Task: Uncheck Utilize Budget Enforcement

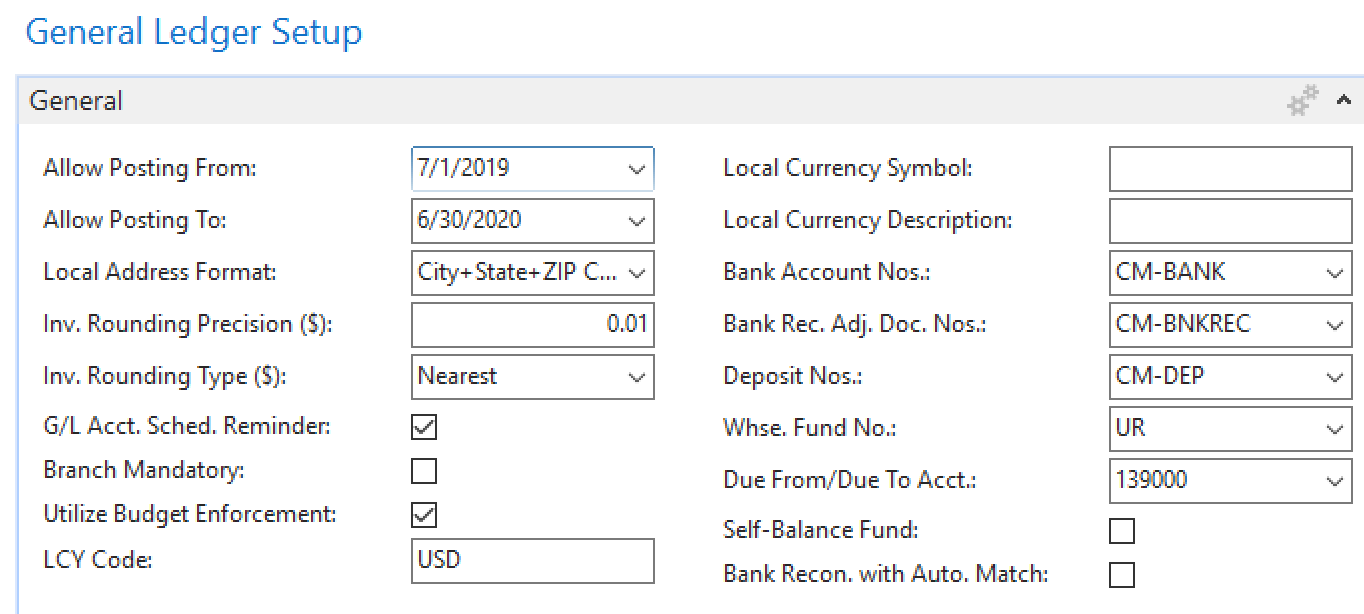Action: click(424, 515)
